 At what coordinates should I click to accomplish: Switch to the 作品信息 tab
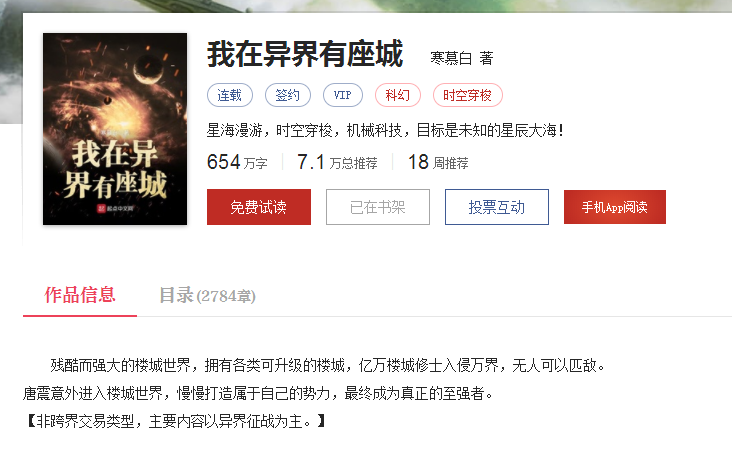pyautogui.click(x=80, y=296)
